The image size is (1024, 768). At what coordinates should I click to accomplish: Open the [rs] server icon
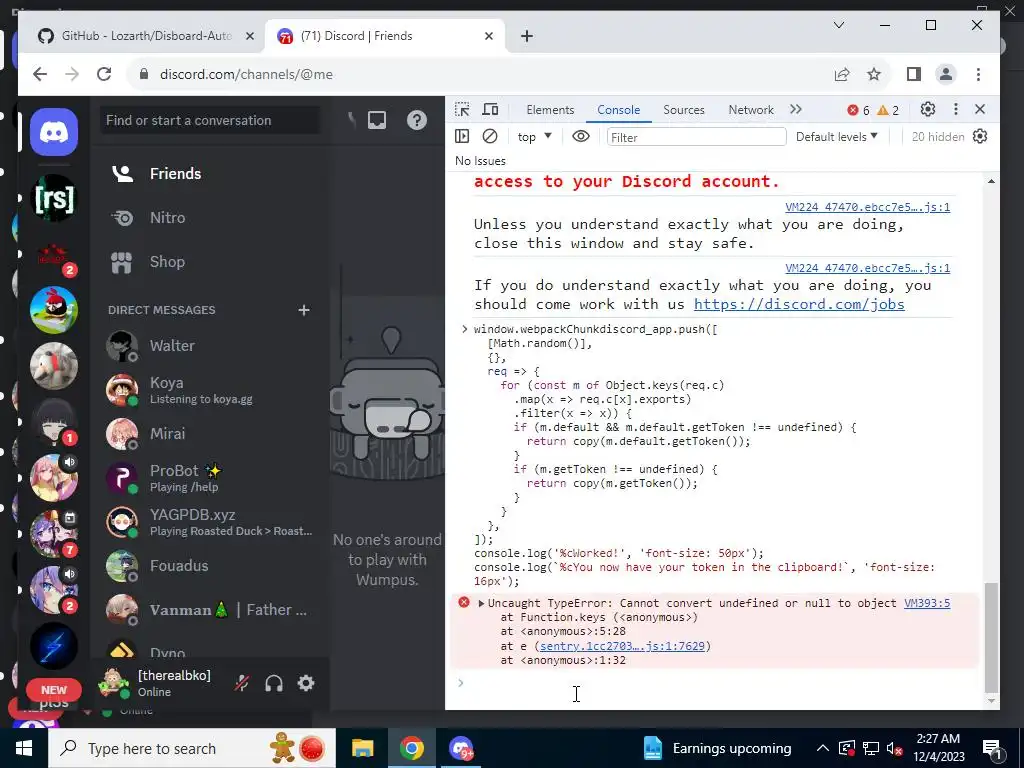point(54,199)
